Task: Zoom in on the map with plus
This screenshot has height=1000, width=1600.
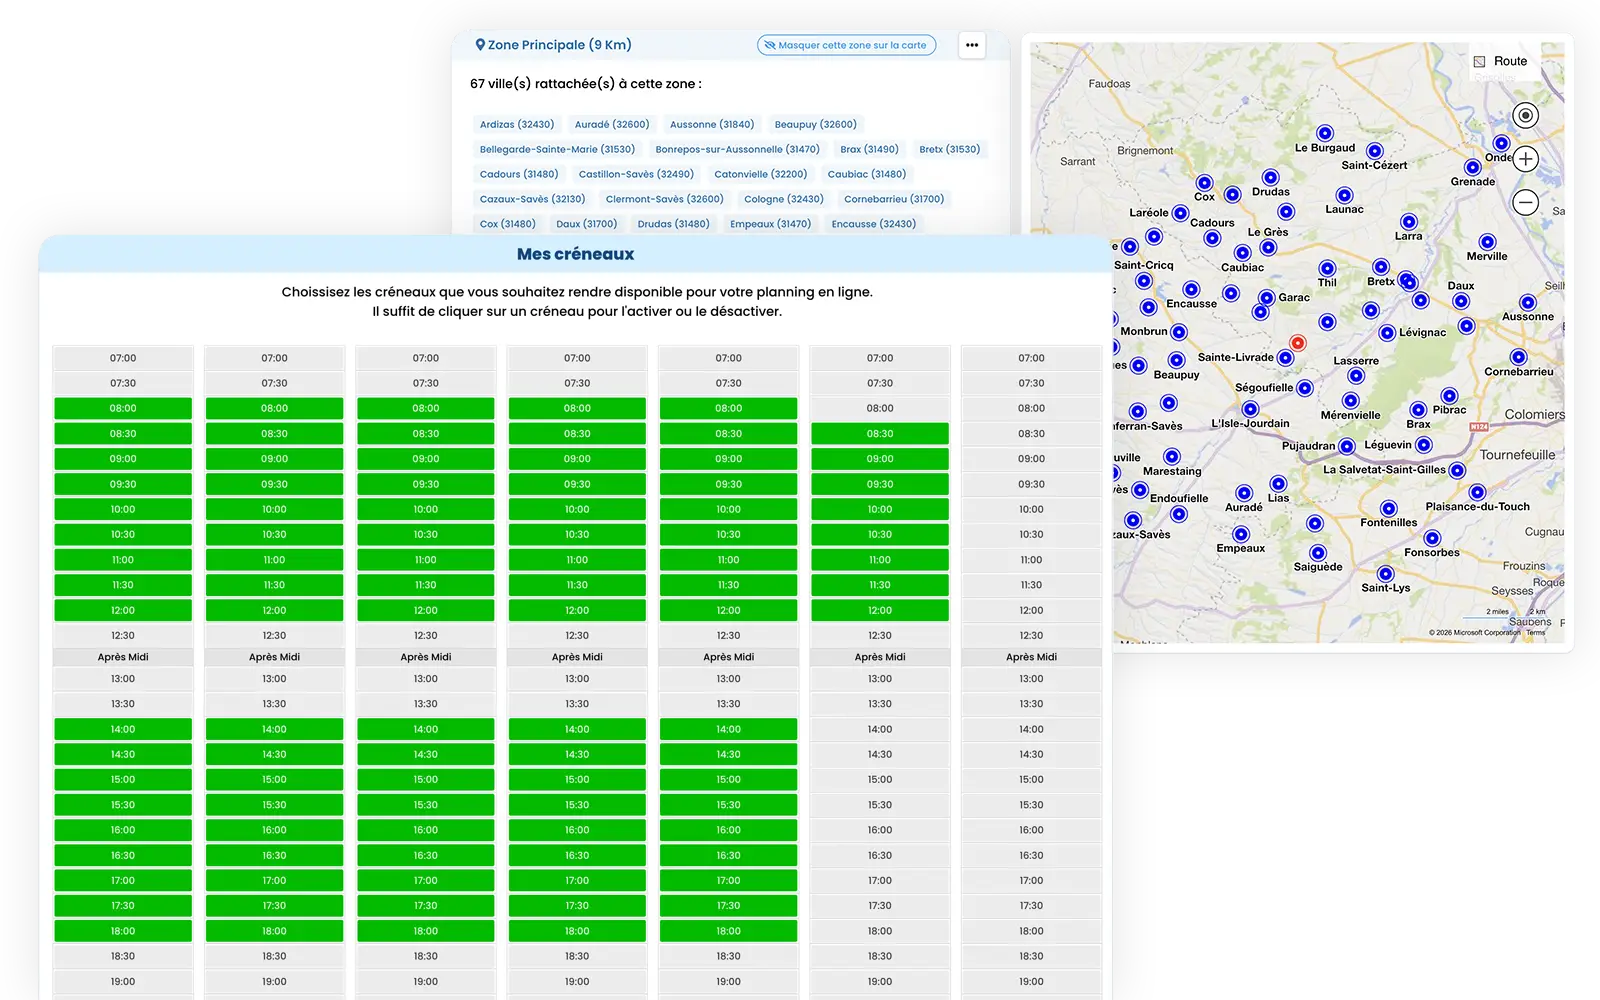Action: click(1525, 159)
